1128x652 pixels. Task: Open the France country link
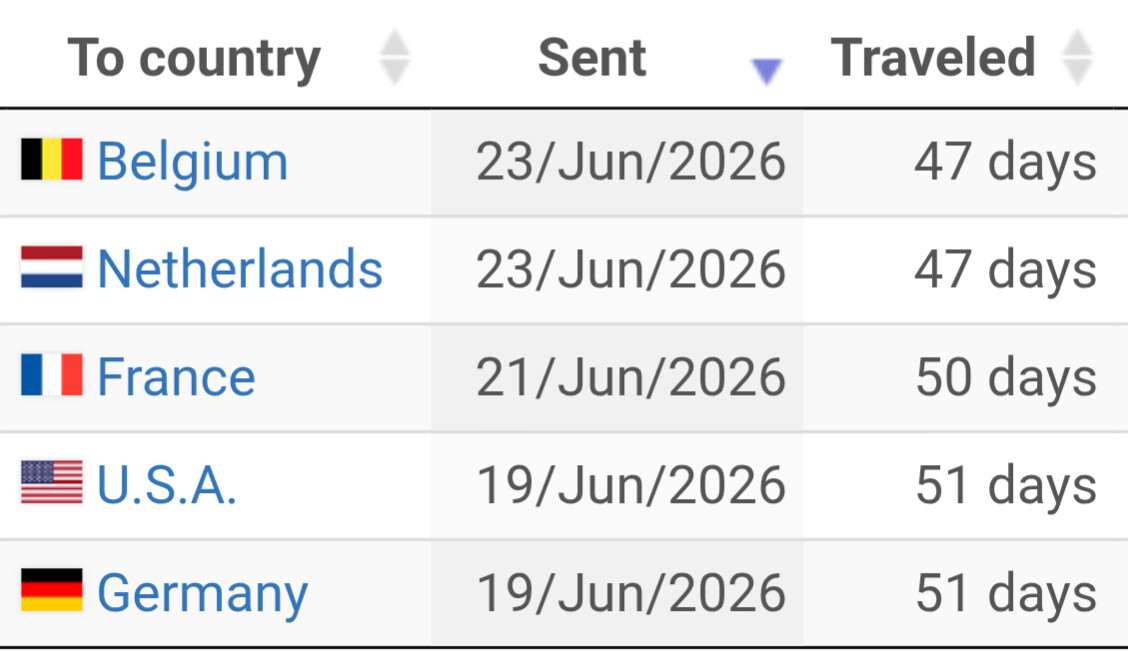coord(176,377)
